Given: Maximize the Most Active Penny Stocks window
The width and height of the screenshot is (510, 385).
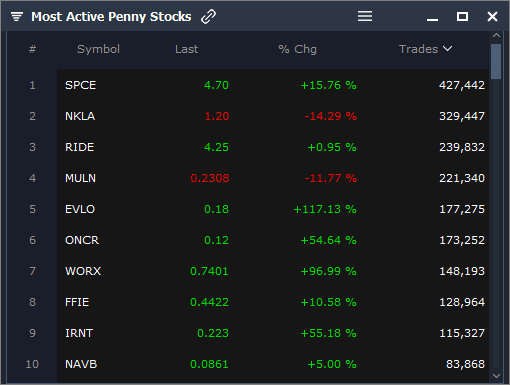Looking at the screenshot, I should pos(462,16).
